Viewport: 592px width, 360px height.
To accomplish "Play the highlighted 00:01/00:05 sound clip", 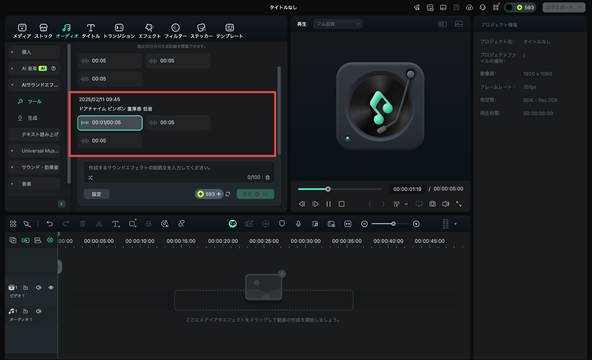I will click(x=110, y=123).
